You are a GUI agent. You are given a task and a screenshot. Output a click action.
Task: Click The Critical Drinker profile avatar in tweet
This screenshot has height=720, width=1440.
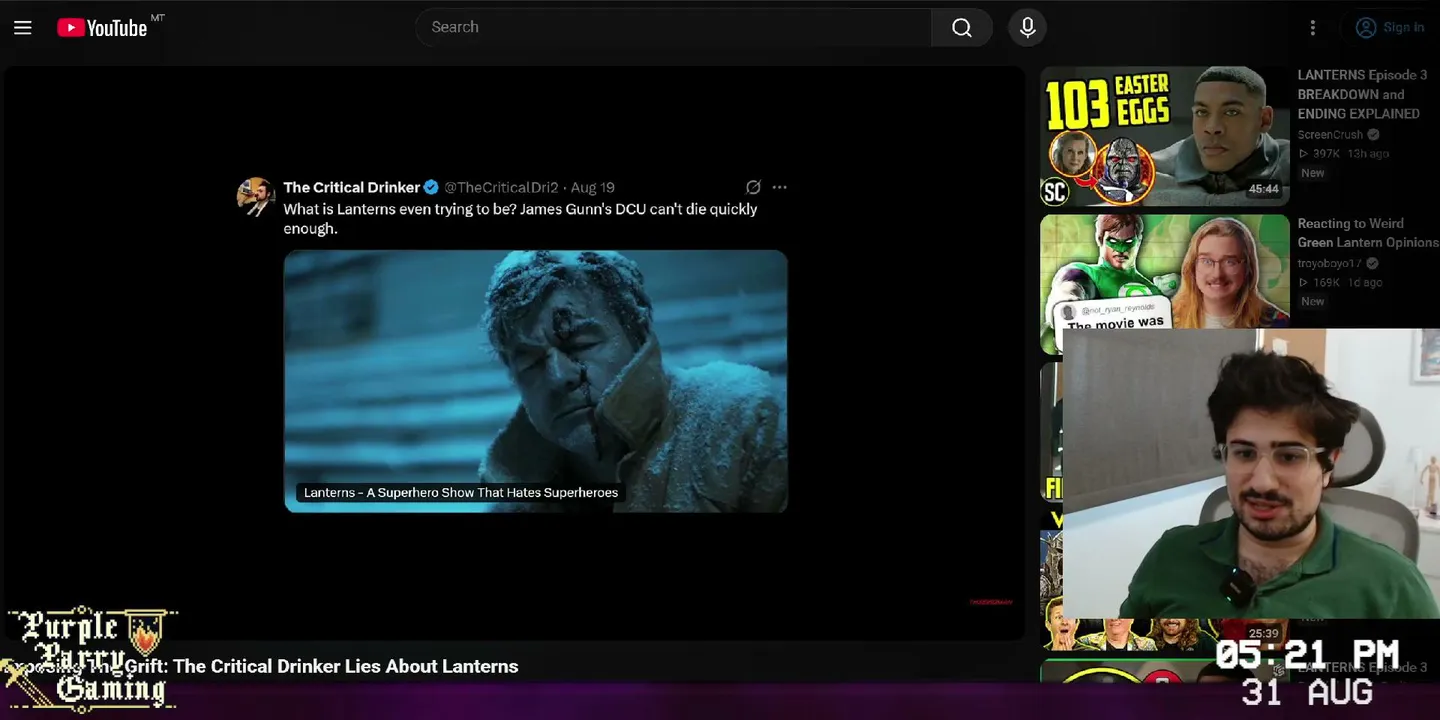255,197
